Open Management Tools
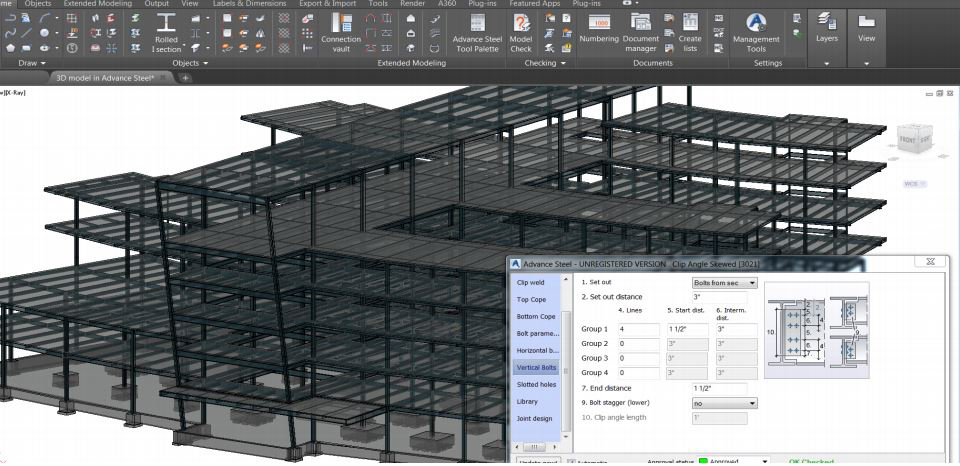This screenshot has width=960, height=466. [756, 32]
